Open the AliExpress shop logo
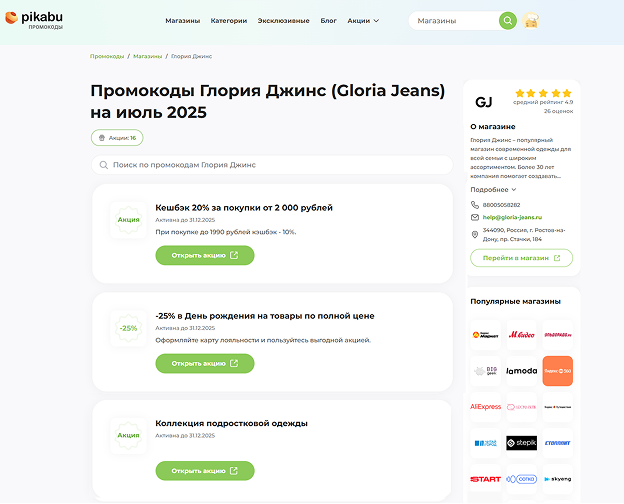The height and width of the screenshot is (504, 624). (485, 407)
